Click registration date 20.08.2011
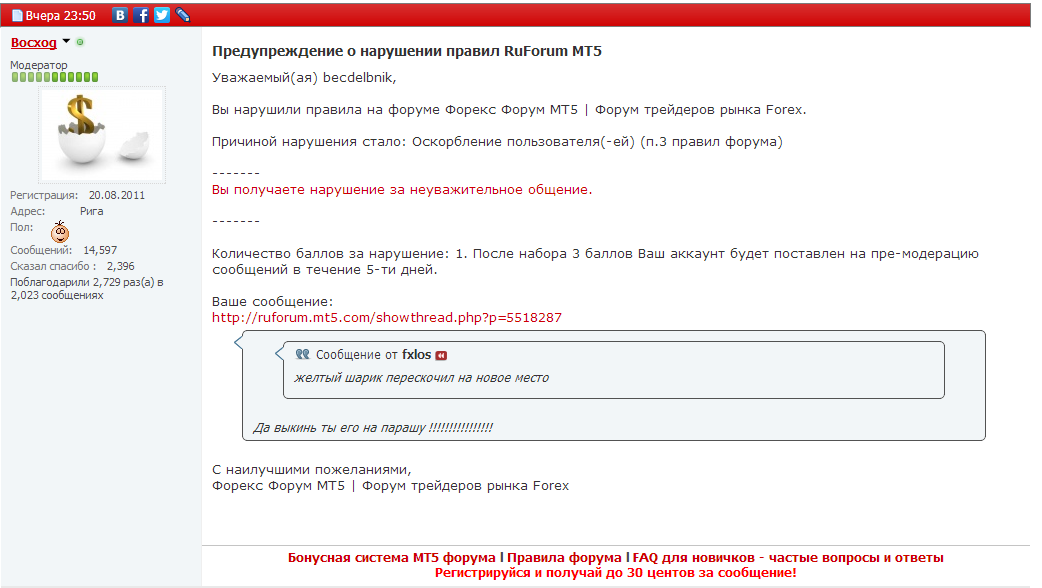Viewport: 1042px width, 588px height. tap(117, 195)
